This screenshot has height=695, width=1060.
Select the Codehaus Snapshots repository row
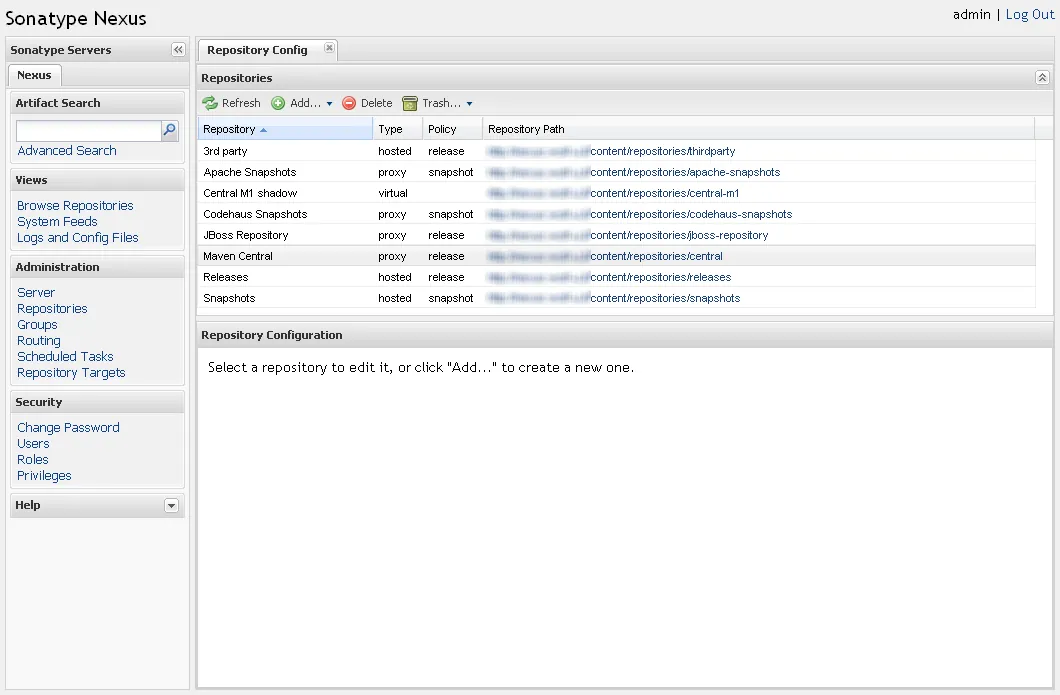(616, 214)
